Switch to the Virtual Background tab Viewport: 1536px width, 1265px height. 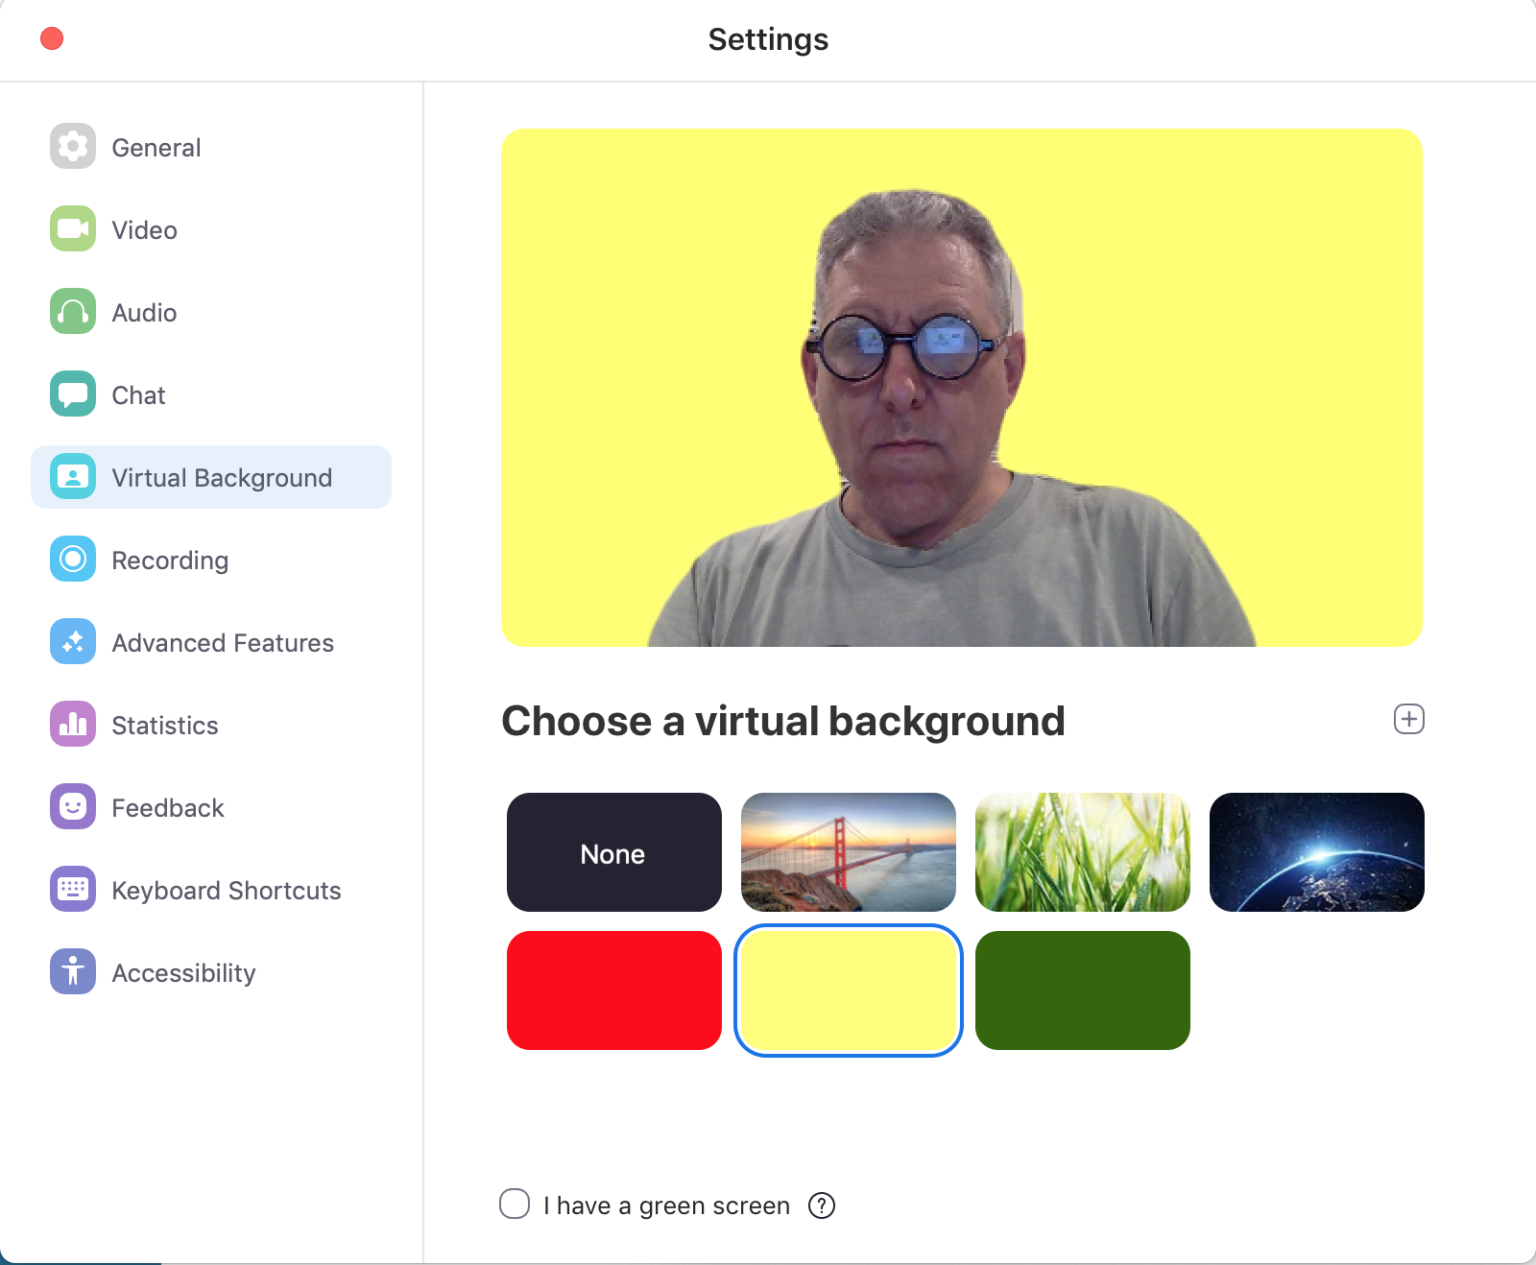pyautogui.click(x=211, y=477)
